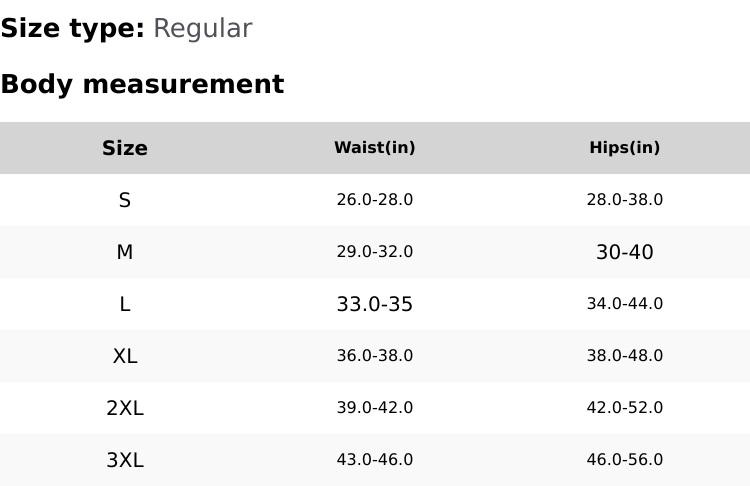Click the S size row label
Viewport: 750px width, 486px height.
tap(125, 200)
